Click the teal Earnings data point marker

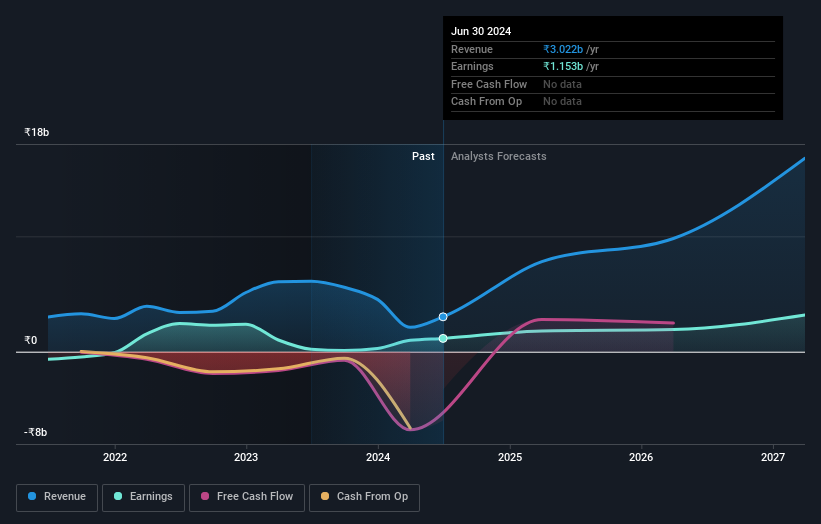443,338
